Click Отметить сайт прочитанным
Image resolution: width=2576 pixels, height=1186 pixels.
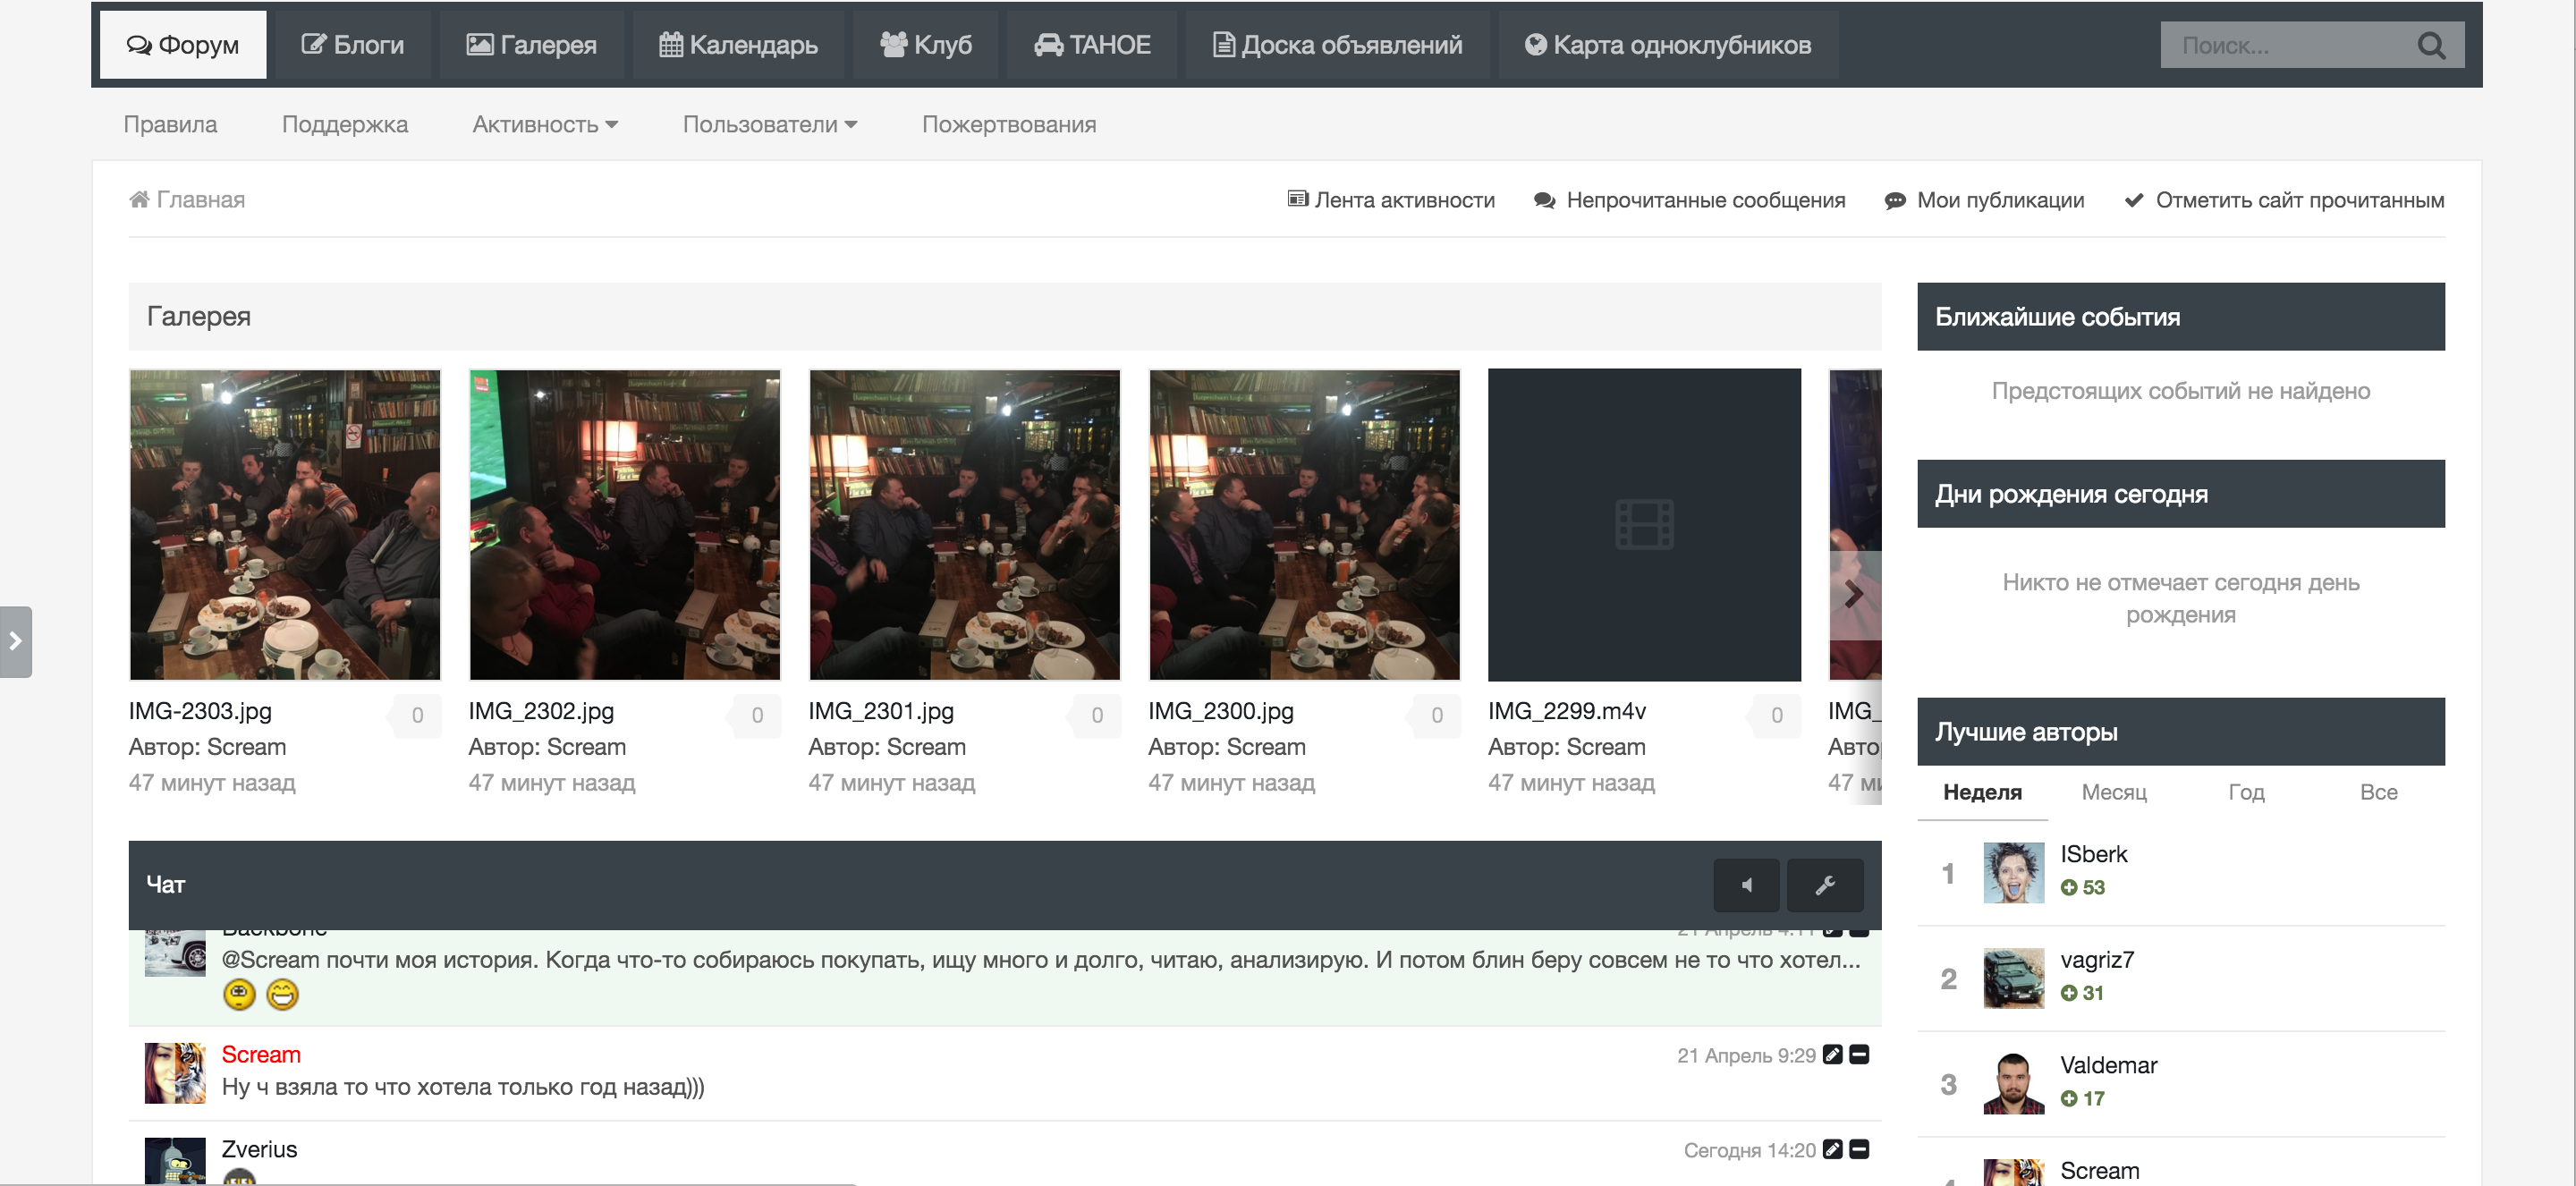(x=2284, y=200)
